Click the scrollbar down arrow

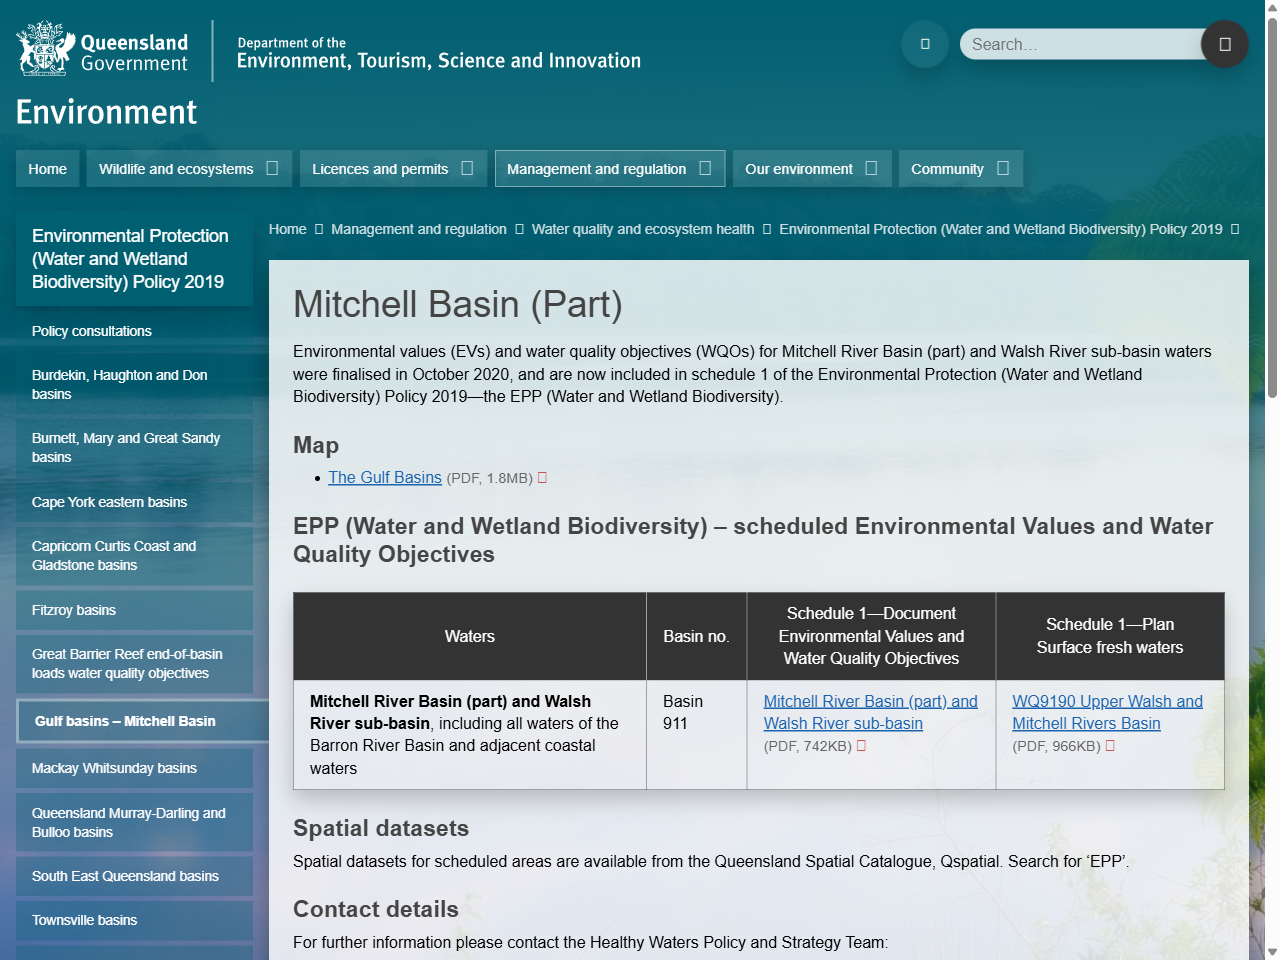[1272, 952]
